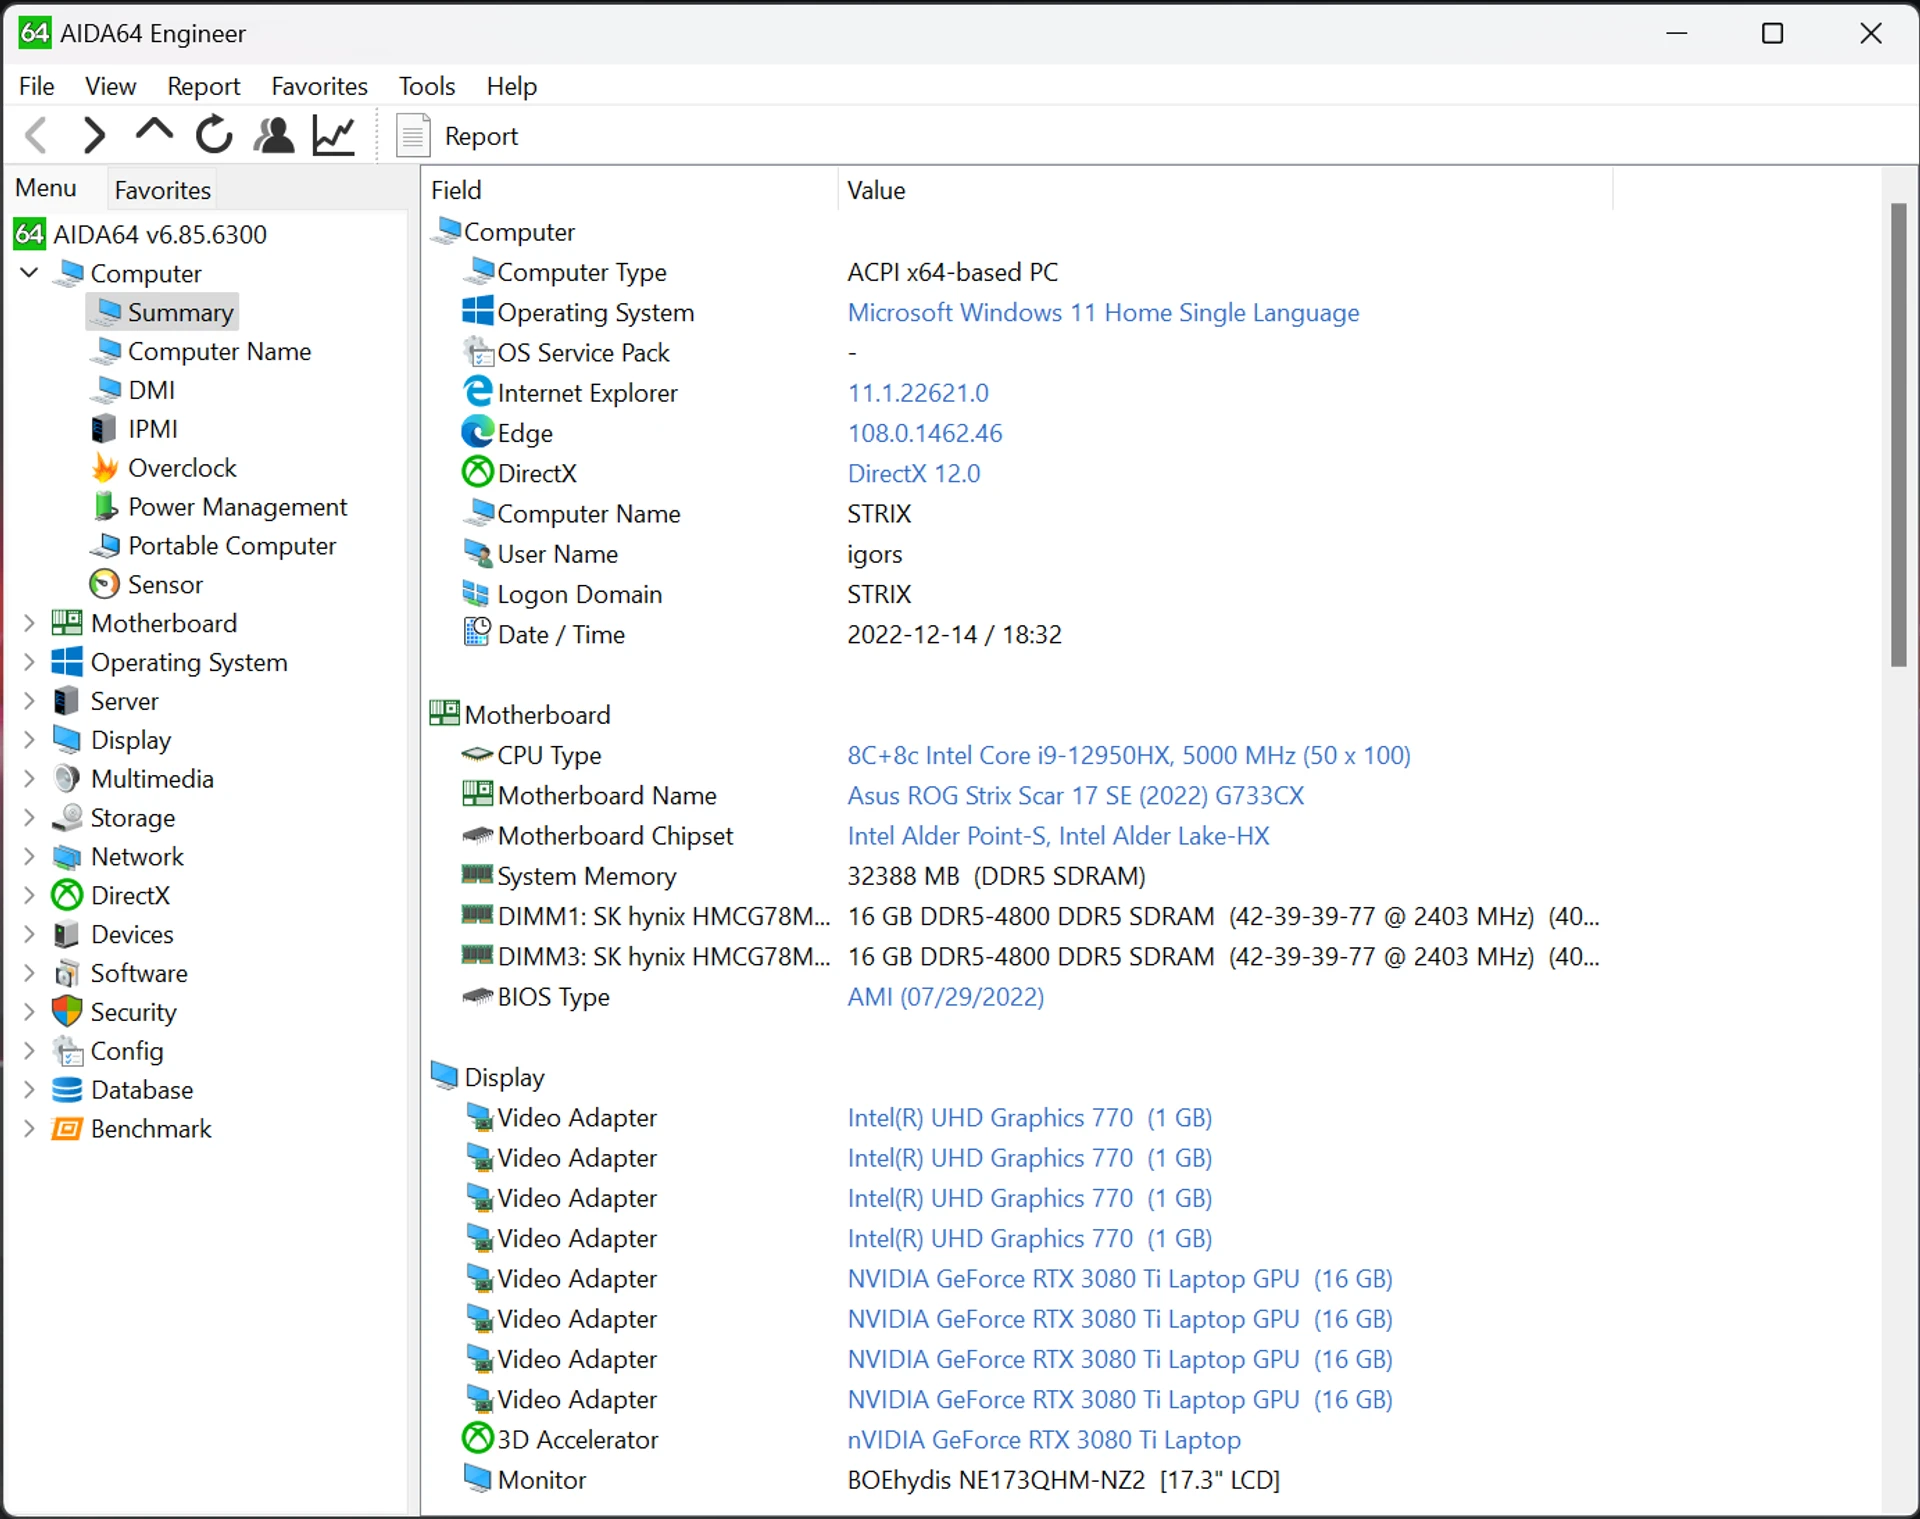The image size is (1920, 1519).
Task: Click the Devices icon in tree
Action: pyautogui.click(x=67, y=935)
